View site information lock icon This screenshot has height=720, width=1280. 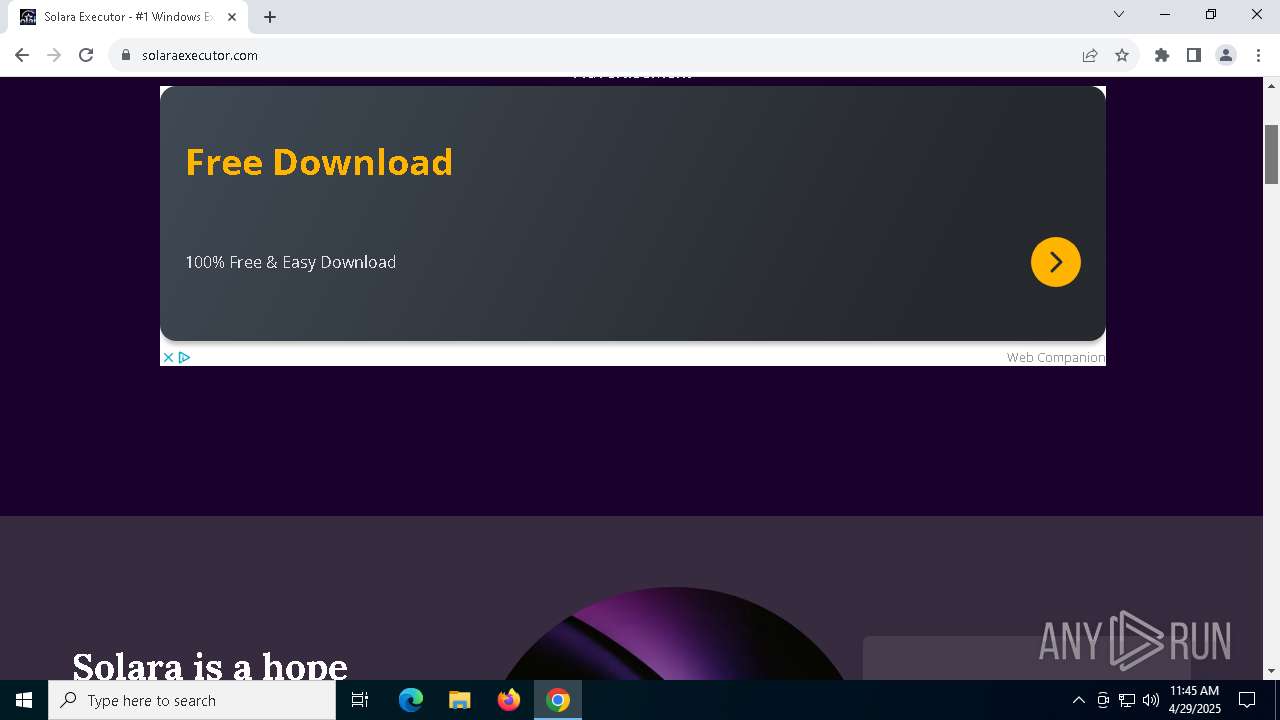[x=126, y=55]
